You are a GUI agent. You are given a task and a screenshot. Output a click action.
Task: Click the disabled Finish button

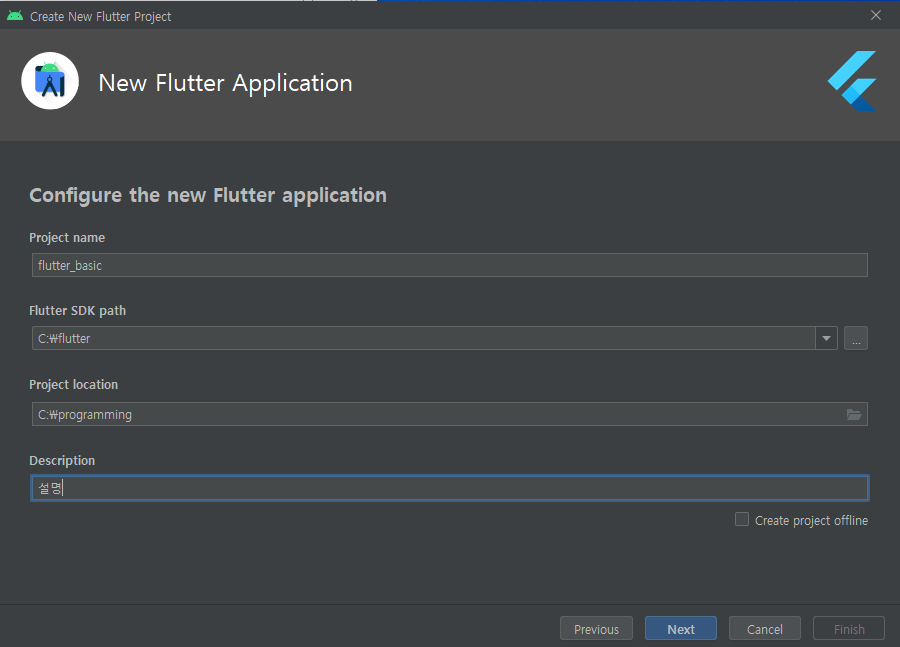coord(849,629)
